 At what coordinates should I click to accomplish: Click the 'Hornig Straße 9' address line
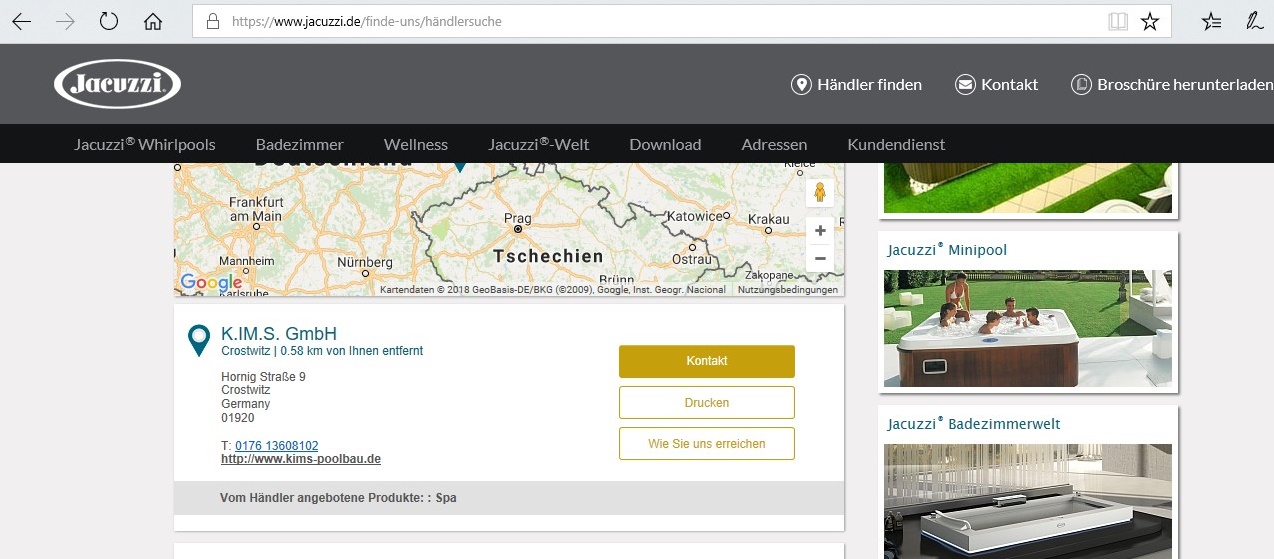point(263,377)
